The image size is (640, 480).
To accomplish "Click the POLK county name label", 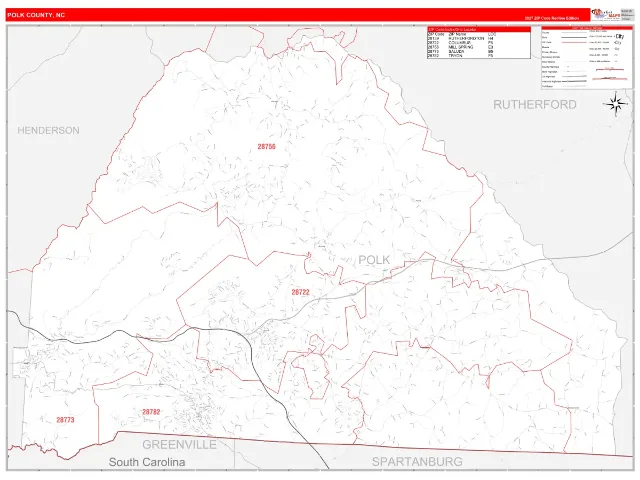I will tap(374, 260).
